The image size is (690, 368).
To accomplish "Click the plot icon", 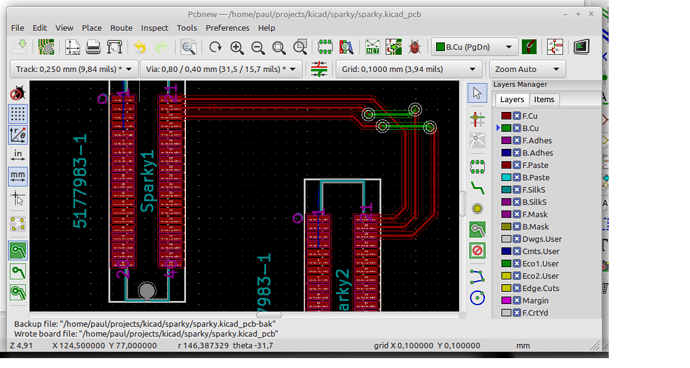I will [x=114, y=47].
